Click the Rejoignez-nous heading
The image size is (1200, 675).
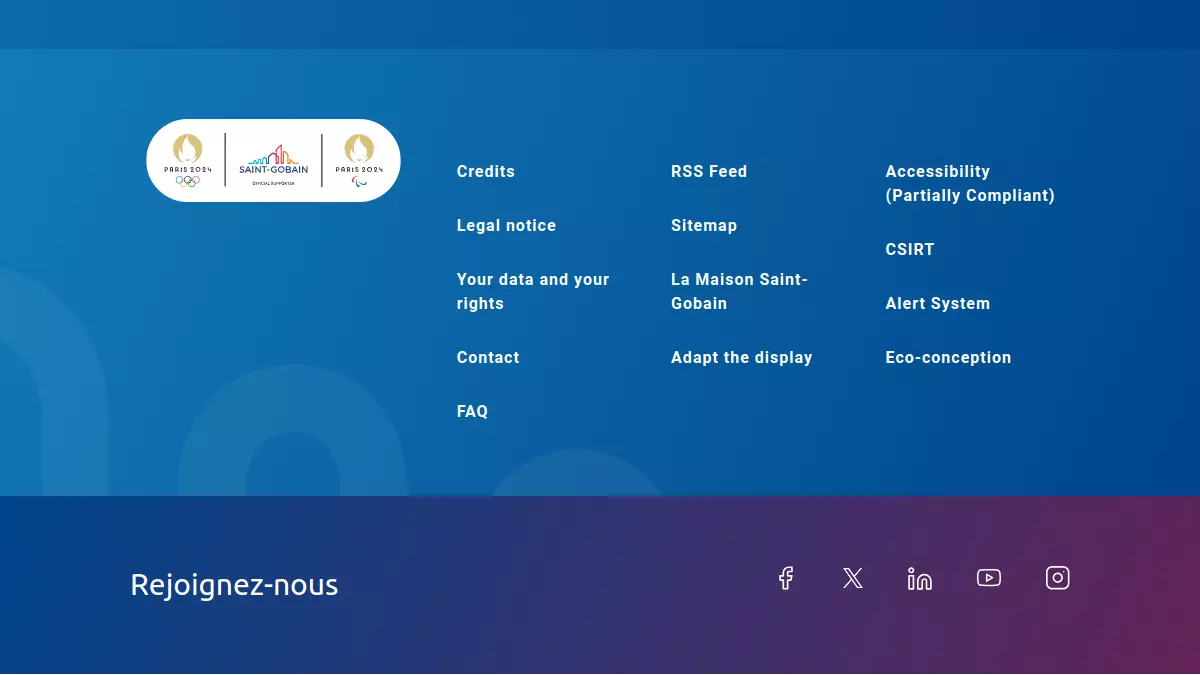point(234,585)
